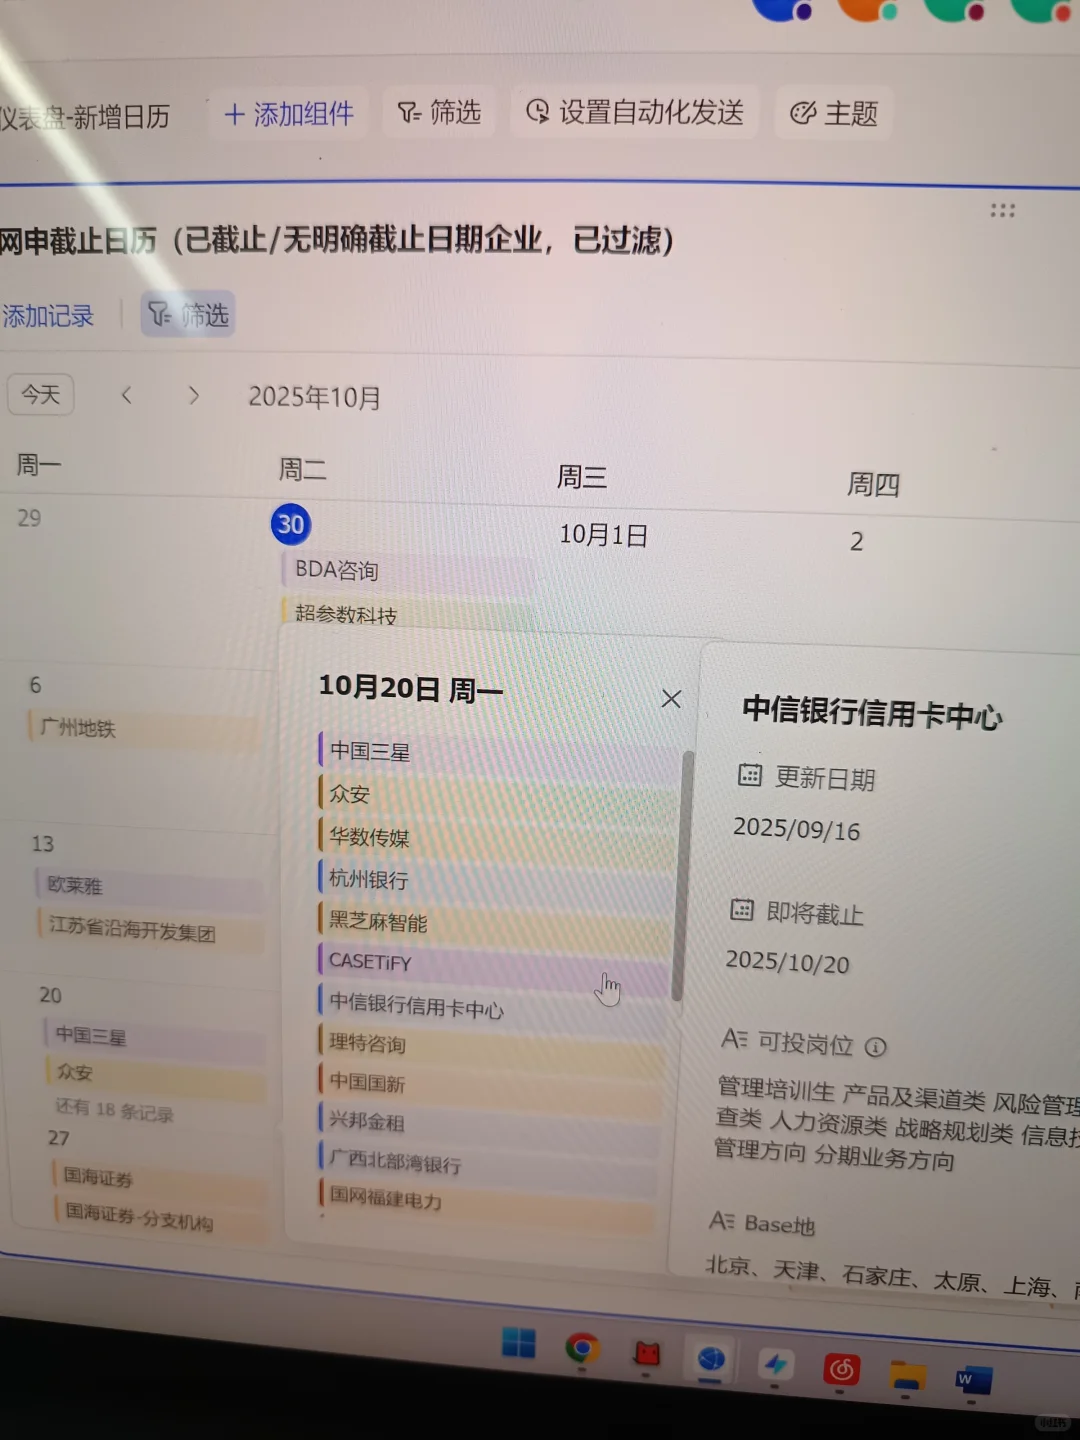The height and width of the screenshot is (1440, 1080).
Task: Open NetEase Cloud Music taskbar icon
Action: pyautogui.click(x=841, y=1369)
